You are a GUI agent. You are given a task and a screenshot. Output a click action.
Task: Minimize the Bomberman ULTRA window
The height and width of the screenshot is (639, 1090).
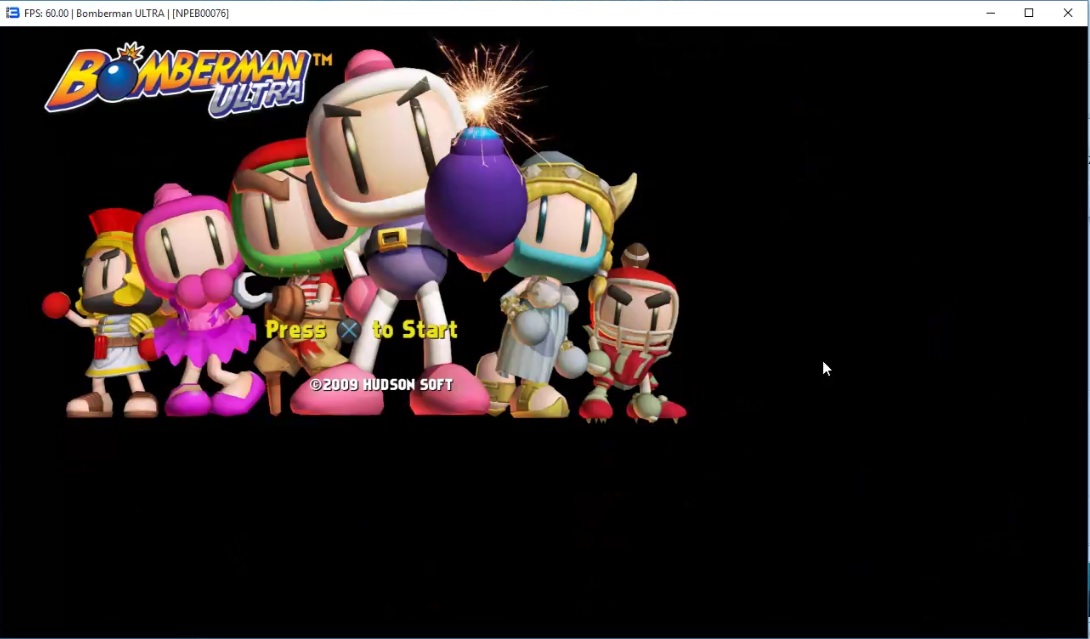click(x=991, y=13)
